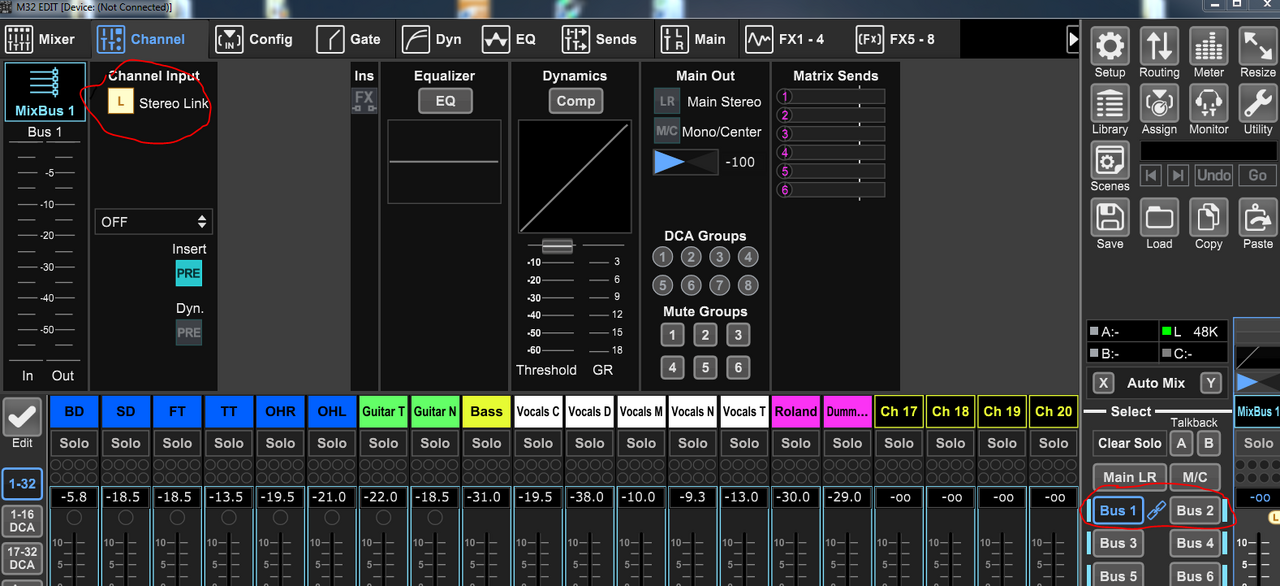Click the Dynamics compressor curve display

575,177
